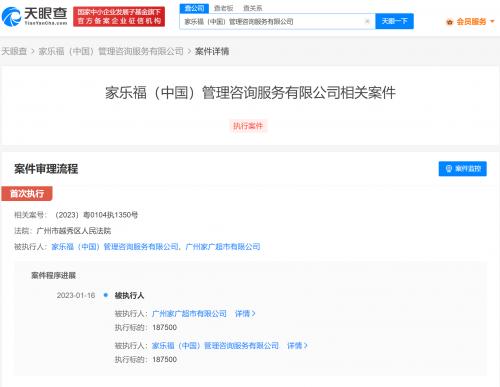Click the 案件监控 button
The image size is (500, 387).
462,169
